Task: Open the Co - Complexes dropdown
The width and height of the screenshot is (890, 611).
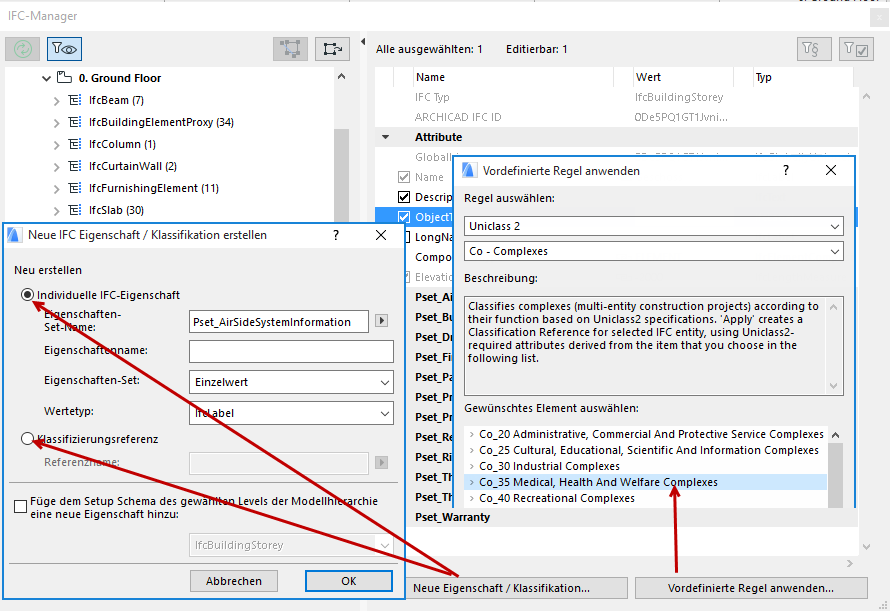Action: [653, 251]
